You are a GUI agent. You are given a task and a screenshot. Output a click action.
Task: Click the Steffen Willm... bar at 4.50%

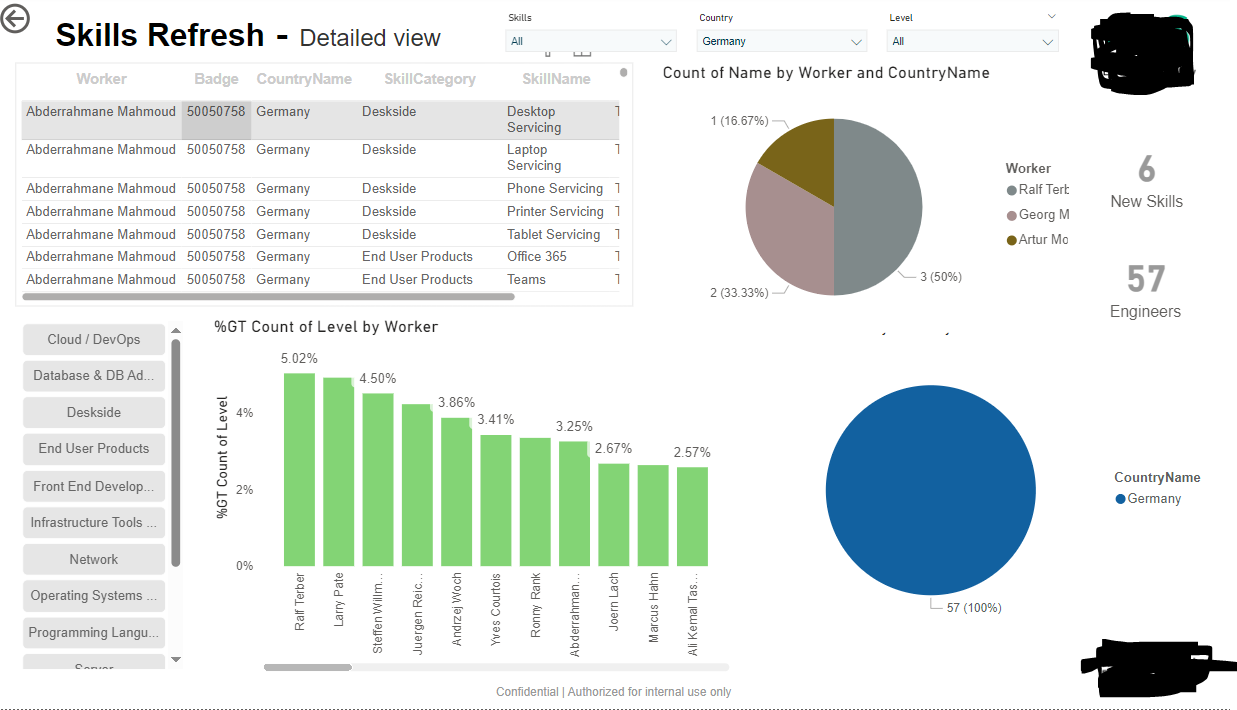point(378,479)
